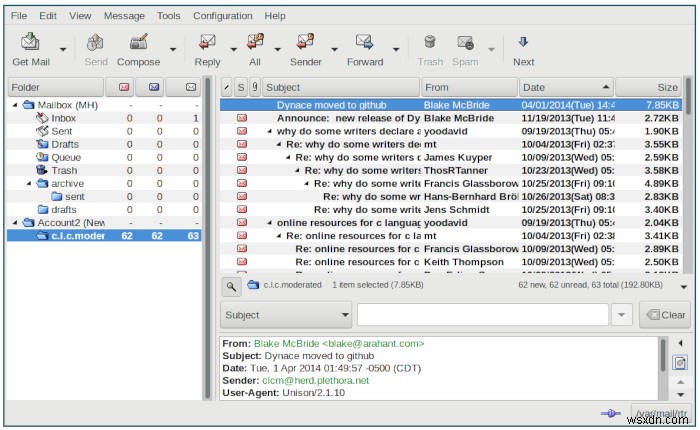Click the unread messages column icon in folder header

154,87
